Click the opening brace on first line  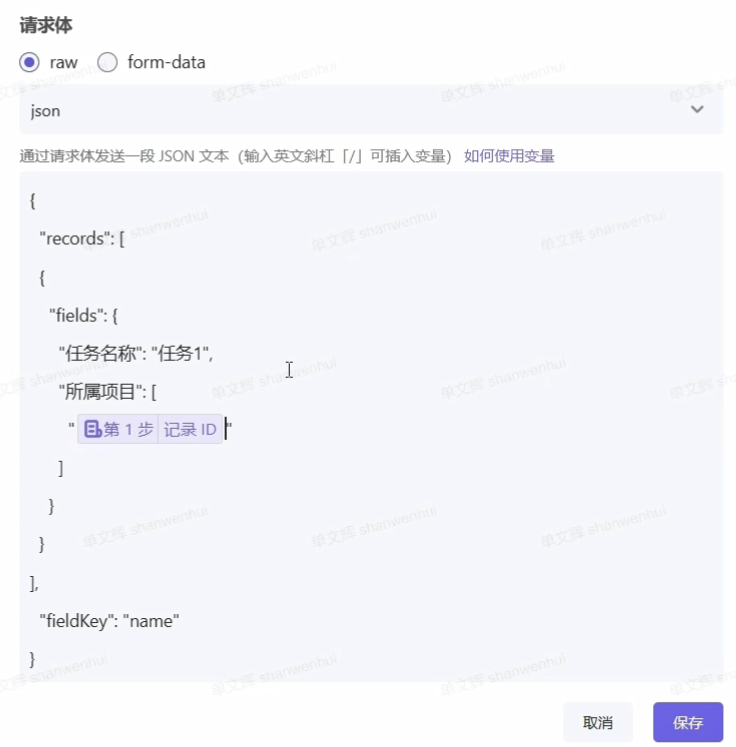click(x=32, y=201)
